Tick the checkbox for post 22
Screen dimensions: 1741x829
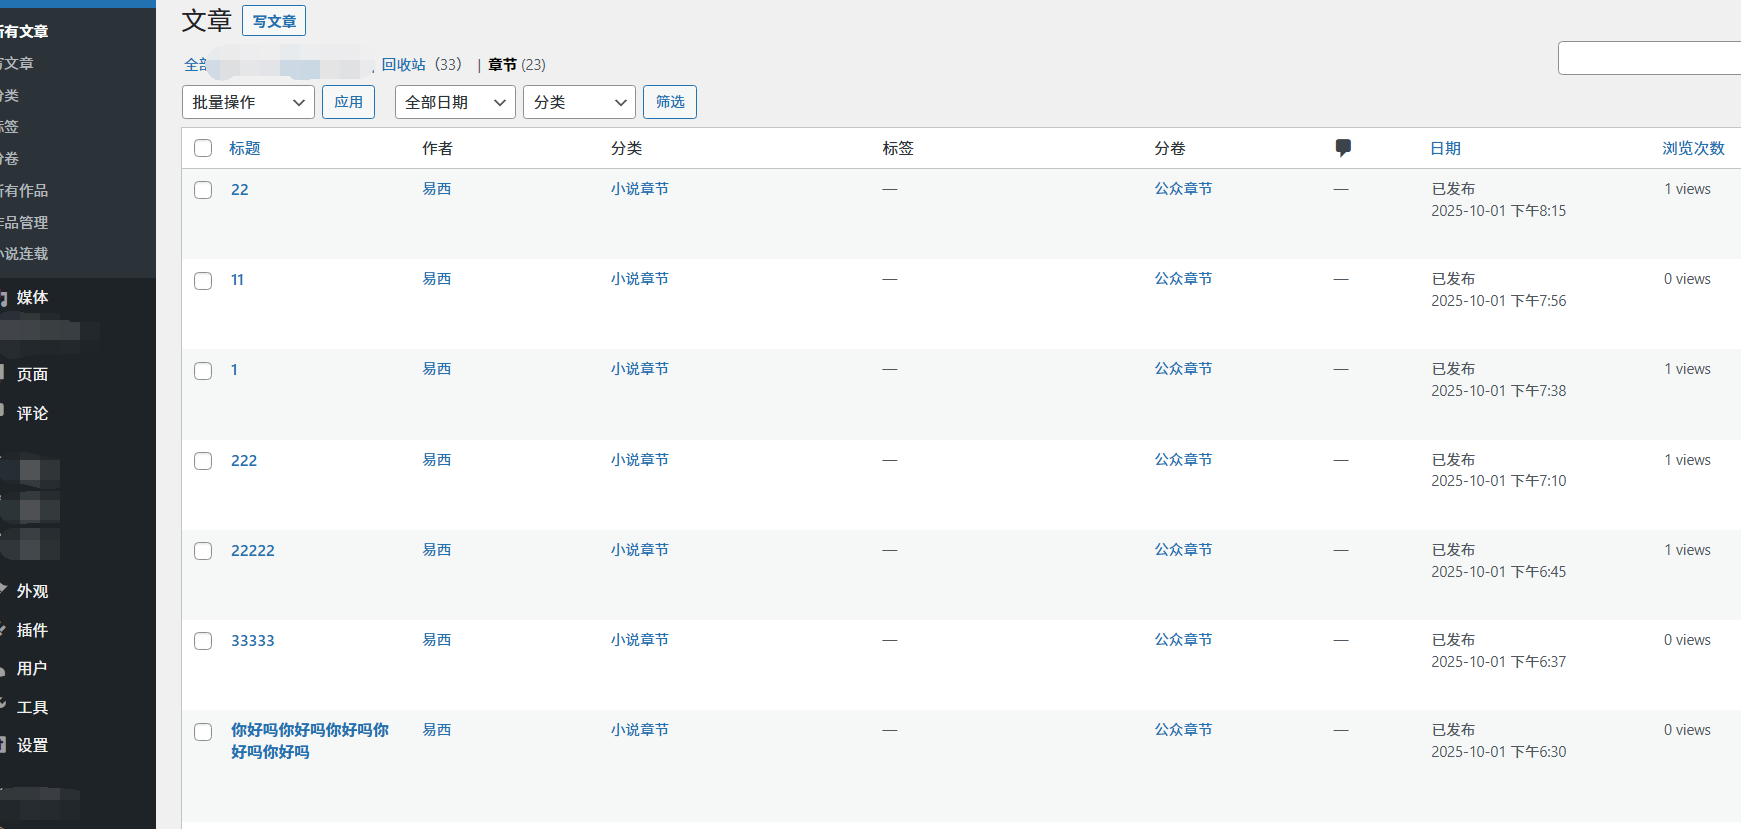[x=203, y=190]
